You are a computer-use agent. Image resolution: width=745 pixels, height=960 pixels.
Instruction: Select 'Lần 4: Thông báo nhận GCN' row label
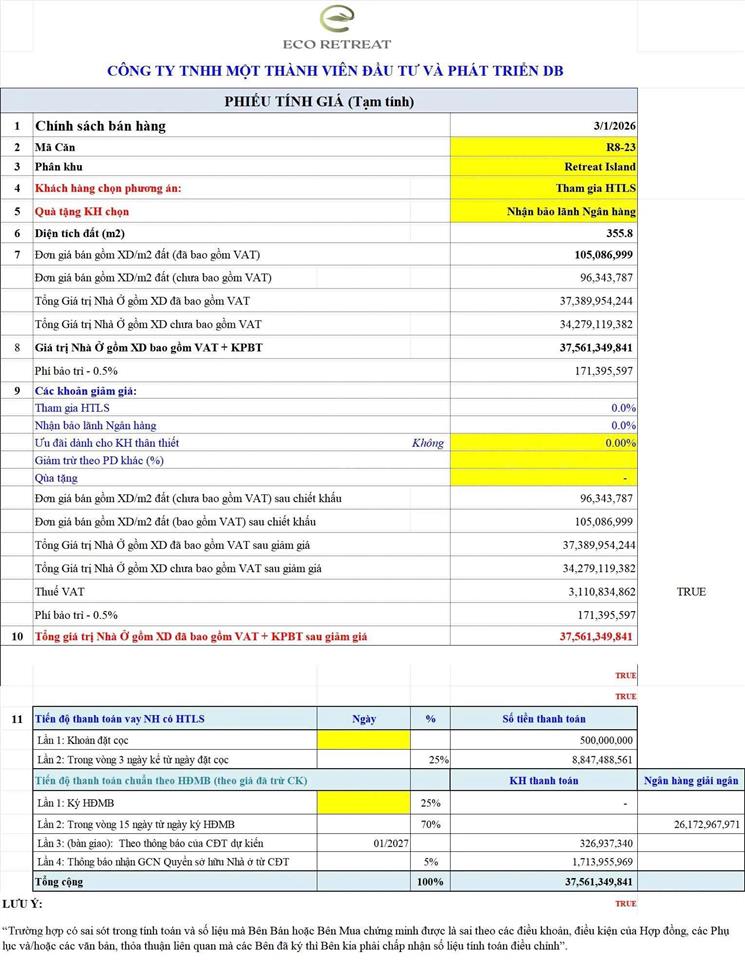(163, 862)
